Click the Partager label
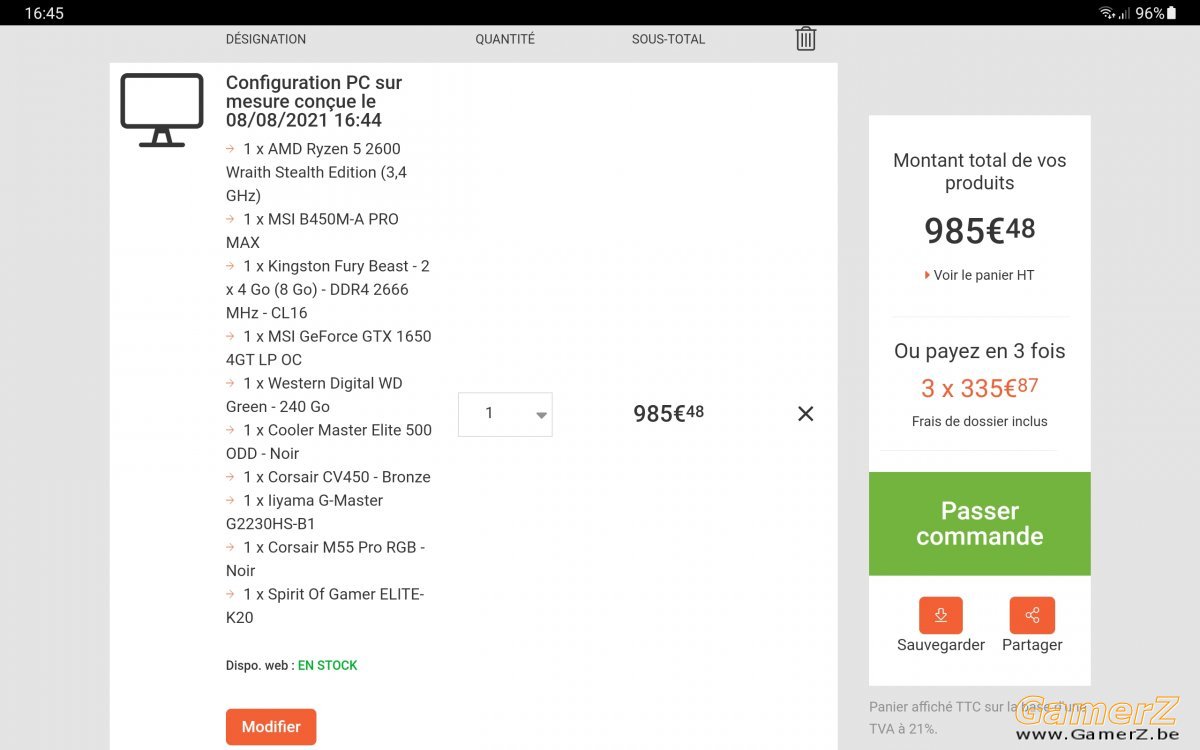Image resolution: width=1200 pixels, height=750 pixels. point(1032,645)
